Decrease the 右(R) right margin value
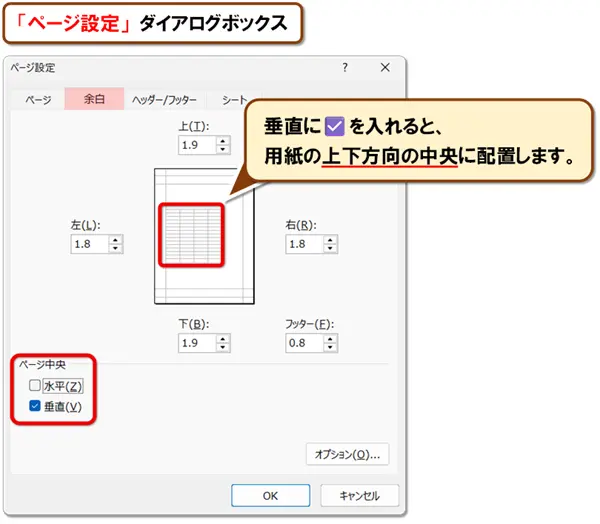 pyautogui.click(x=330, y=249)
